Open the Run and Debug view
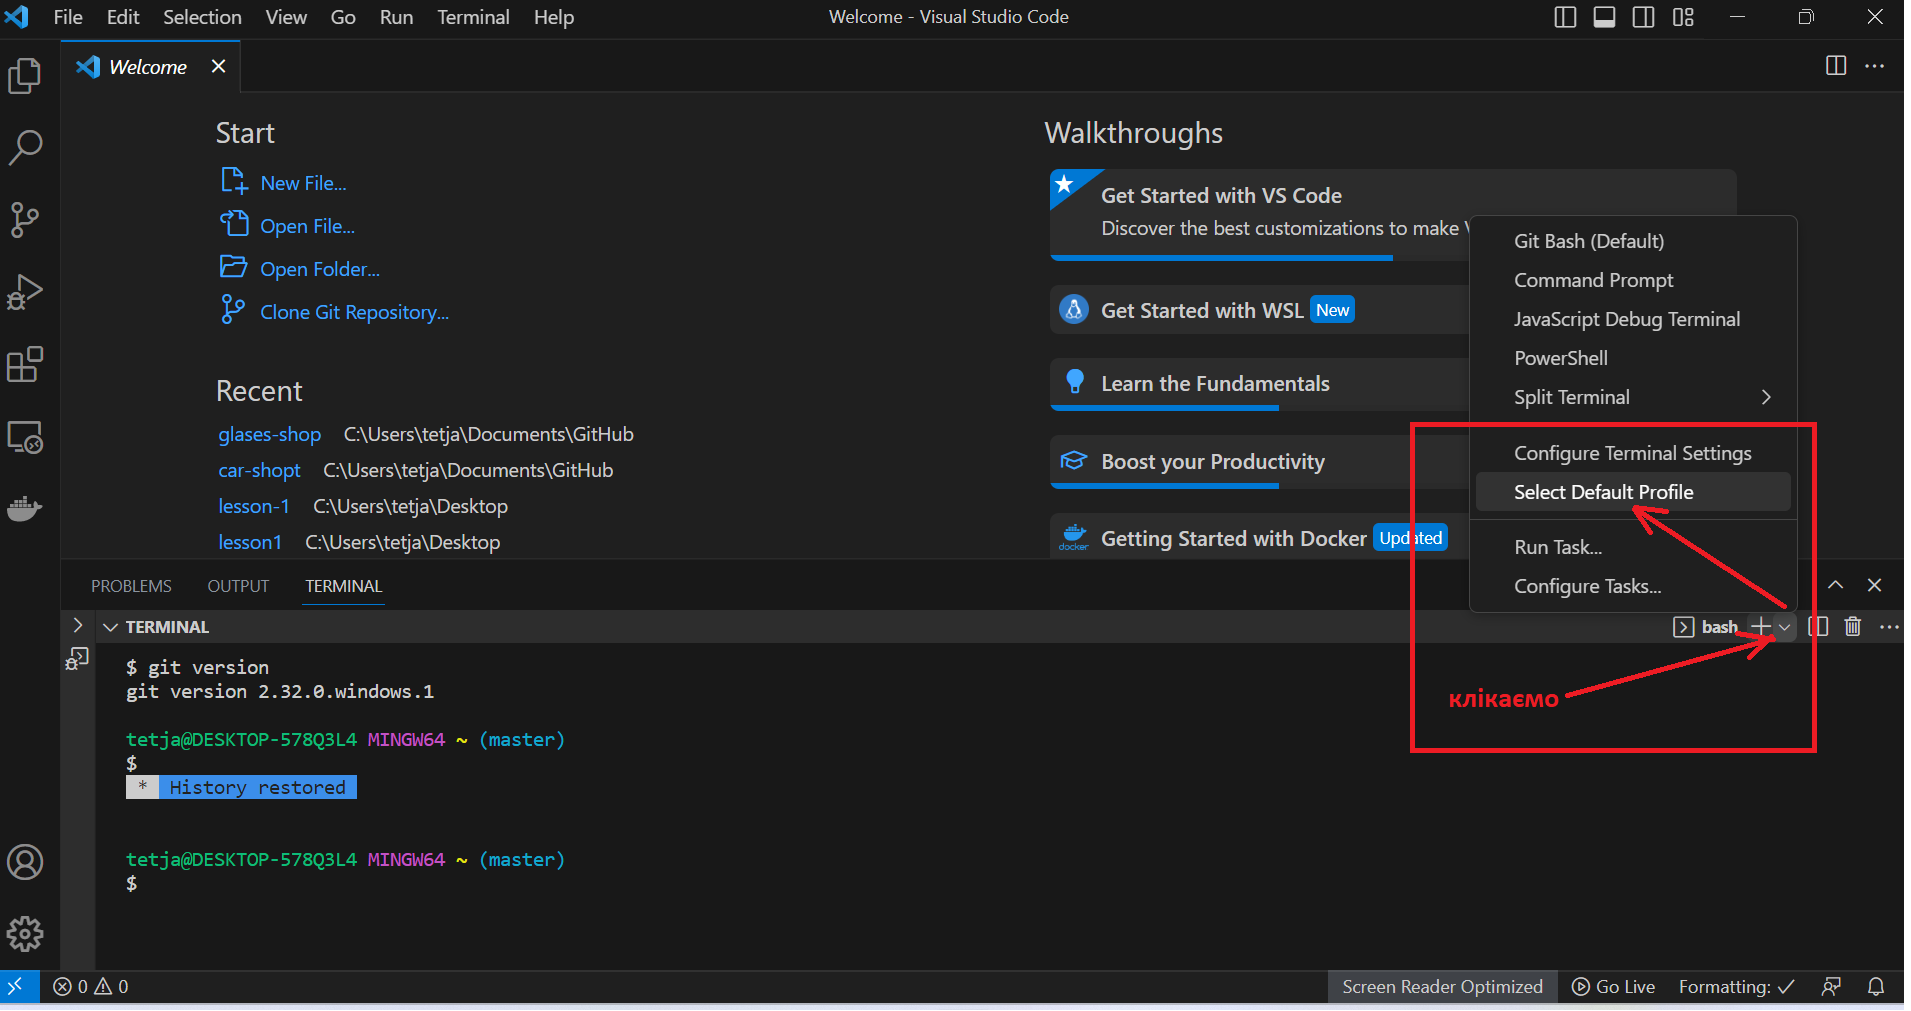Image resolution: width=1911 pixels, height=1011 pixels. tap(25, 292)
